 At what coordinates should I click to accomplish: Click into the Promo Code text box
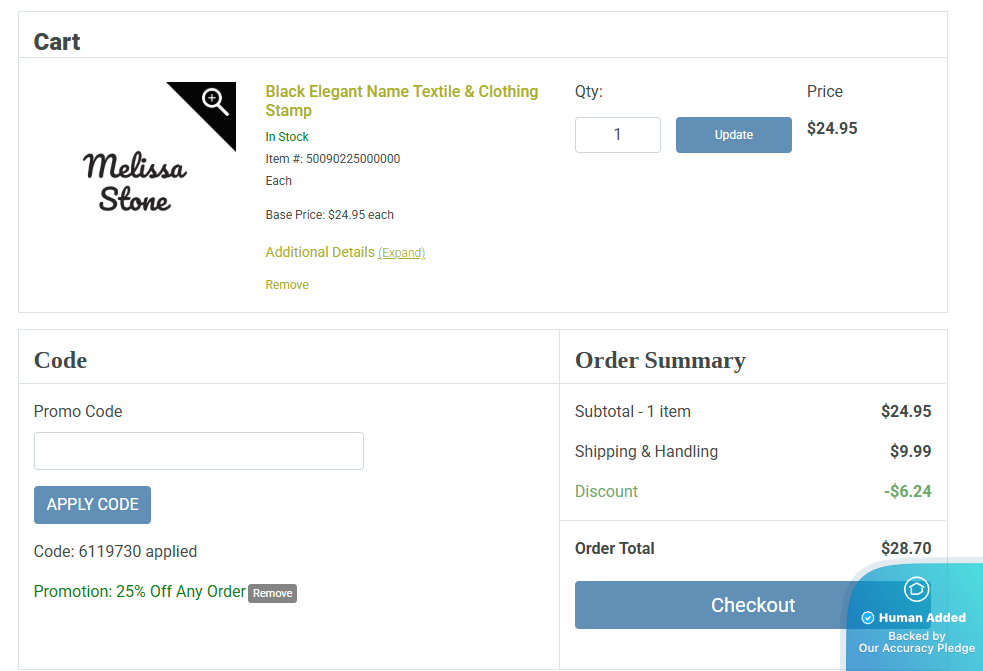199,451
